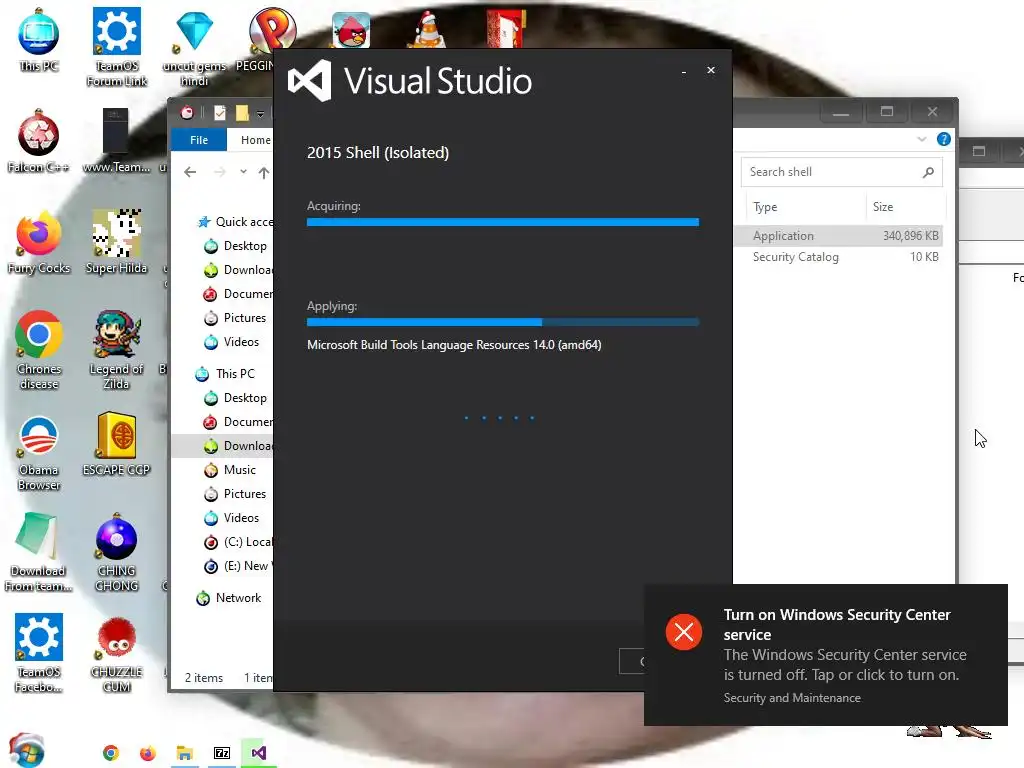Open Download From team notepad icon
The width and height of the screenshot is (1024, 768).
click(x=39, y=553)
